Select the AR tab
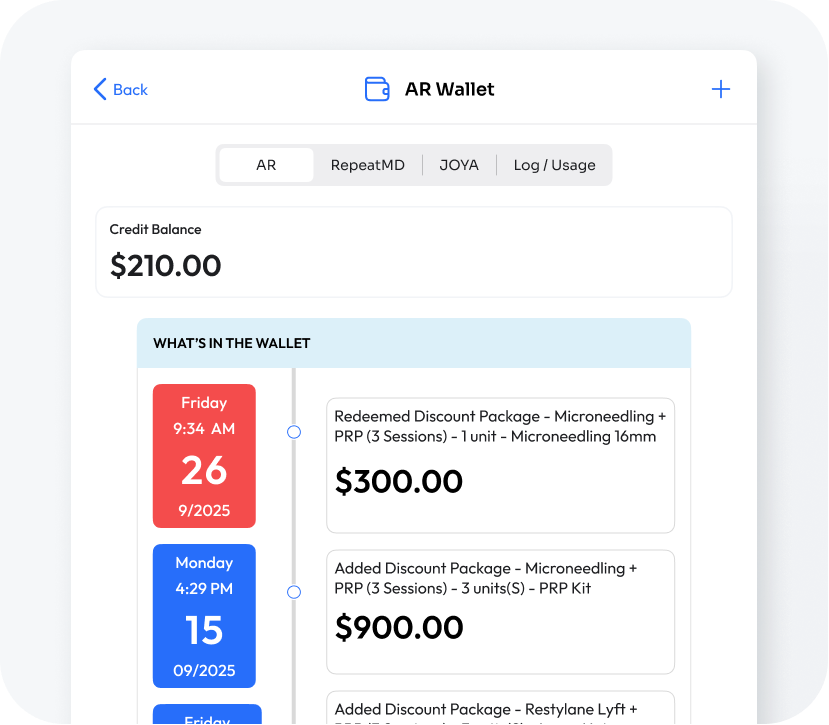This screenshot has height=725, width=829. [266, 165]
